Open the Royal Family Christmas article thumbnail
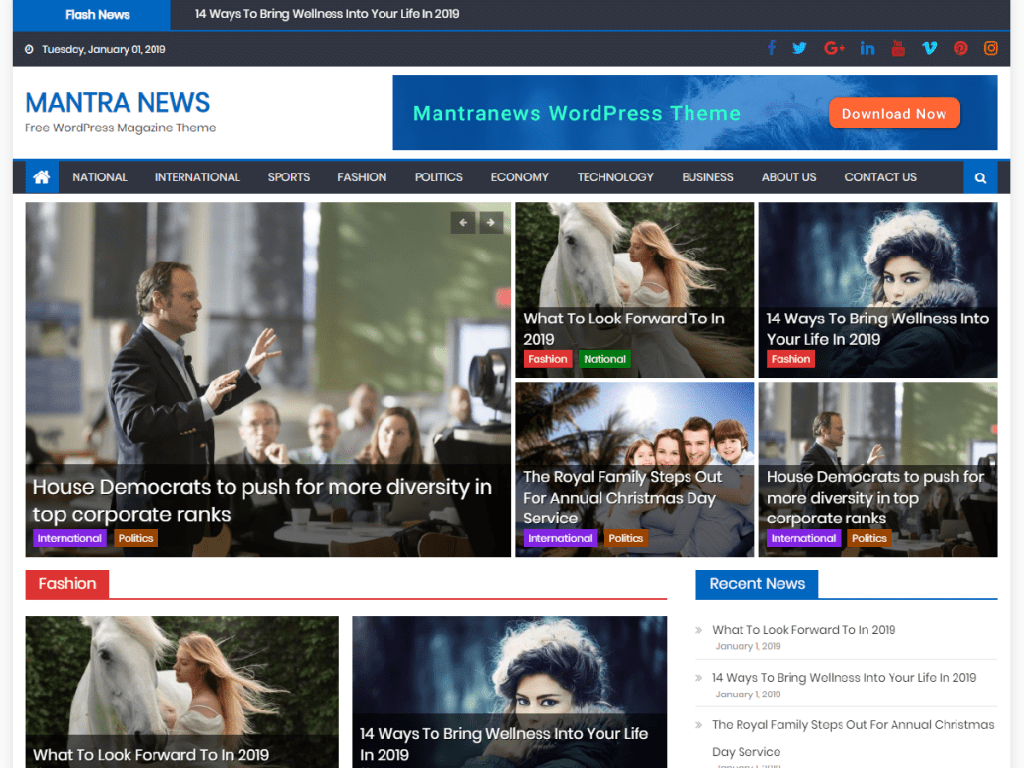 pyautogui.click(x=635, y=470)
